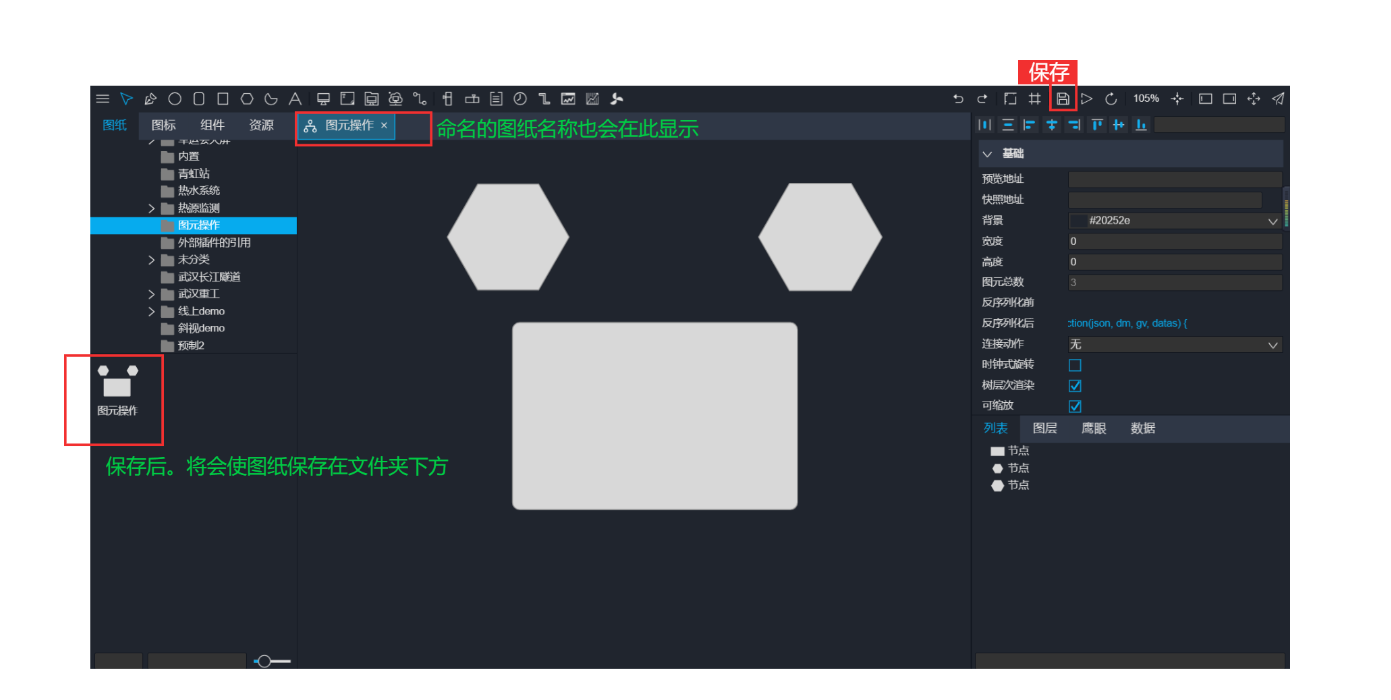The image size is (1391, 700).
Task: Select the hexagon shape tool
Action: click(x=247, y=99)
